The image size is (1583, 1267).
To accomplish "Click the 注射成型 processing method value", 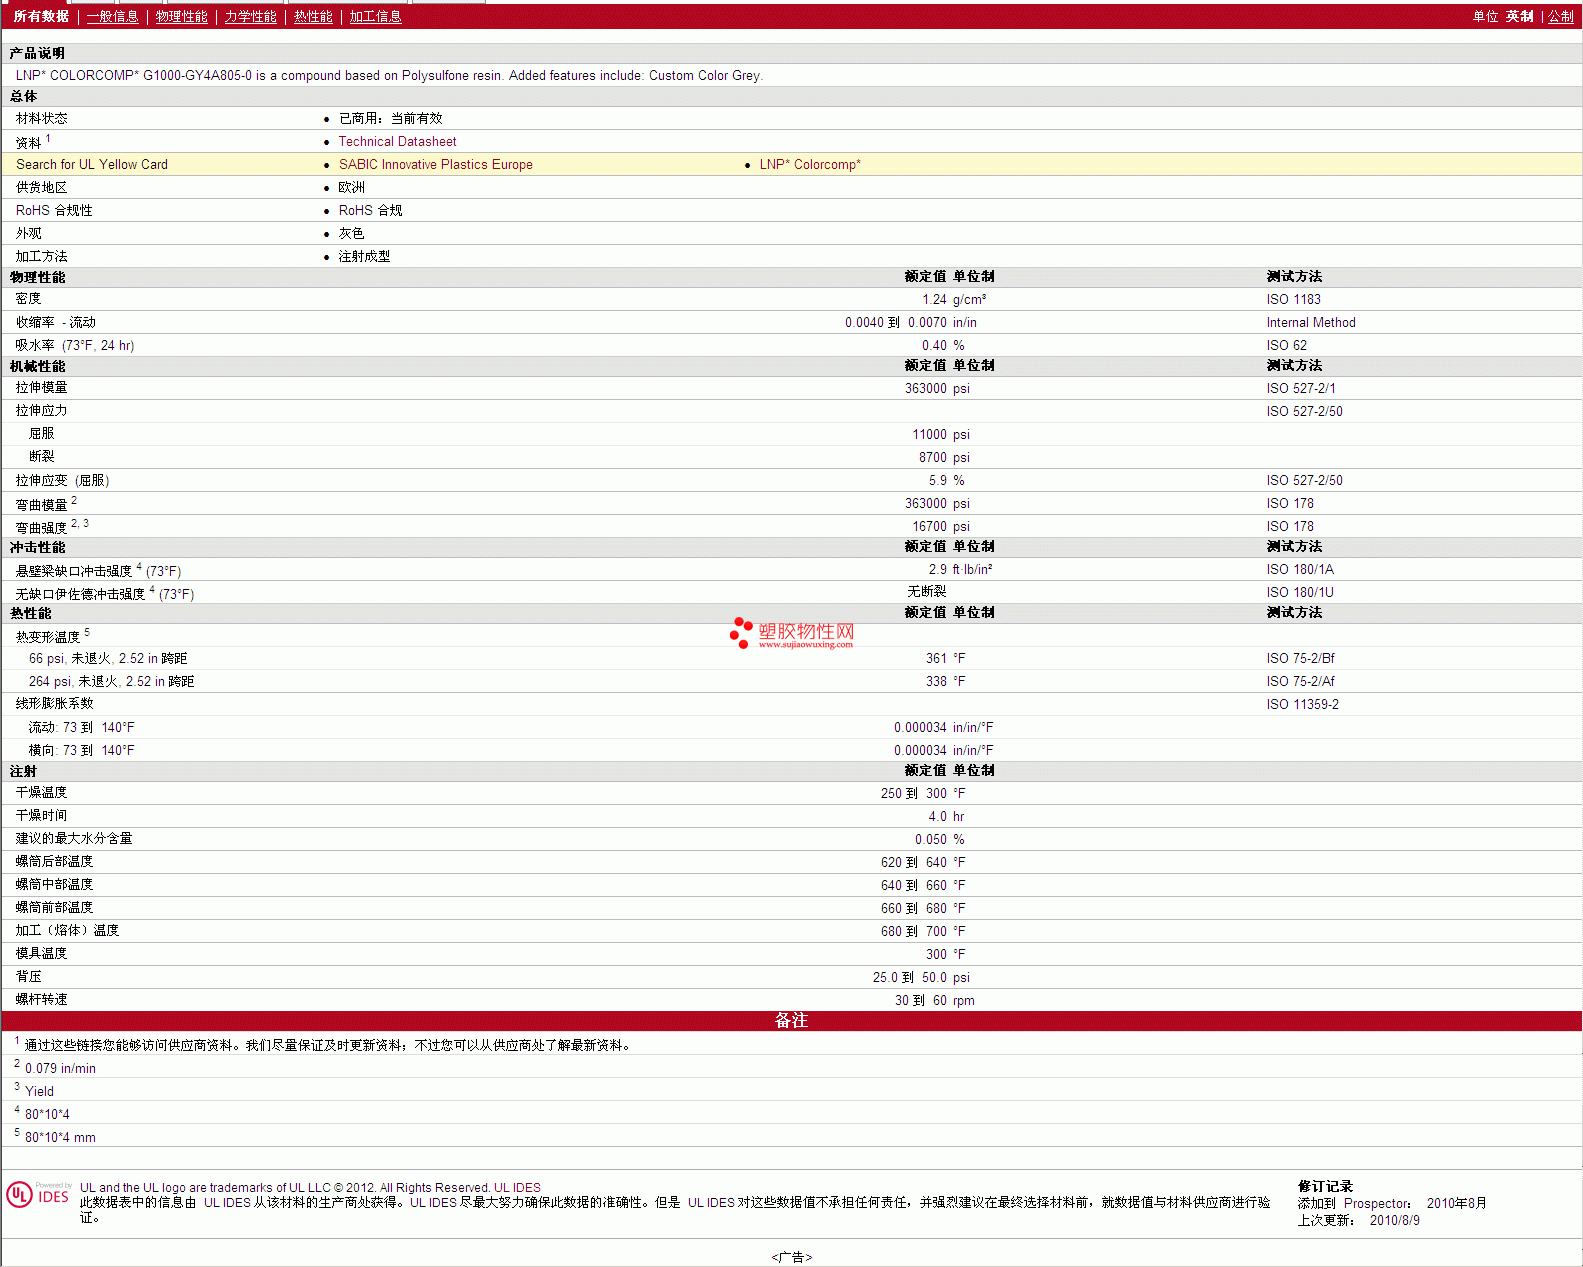I will (364, 257).
